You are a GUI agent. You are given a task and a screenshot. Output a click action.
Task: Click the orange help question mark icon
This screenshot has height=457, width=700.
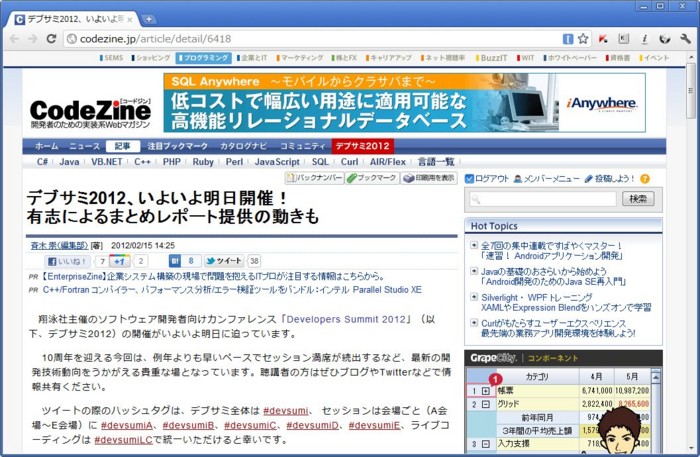(x=645, y=179)
